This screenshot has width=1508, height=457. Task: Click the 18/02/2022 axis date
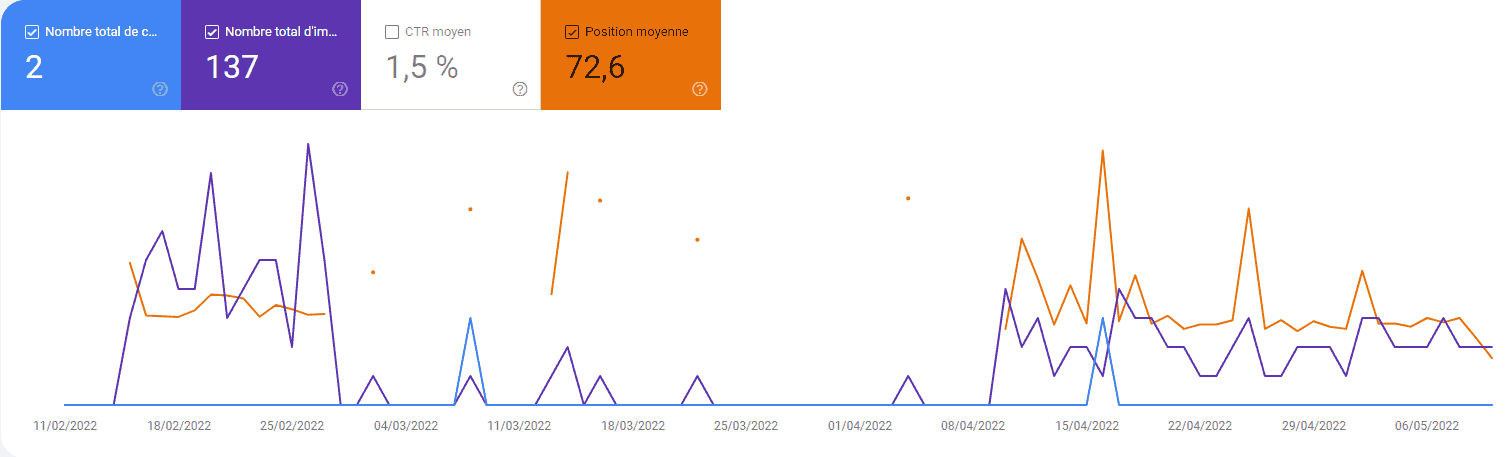[179, 425]
